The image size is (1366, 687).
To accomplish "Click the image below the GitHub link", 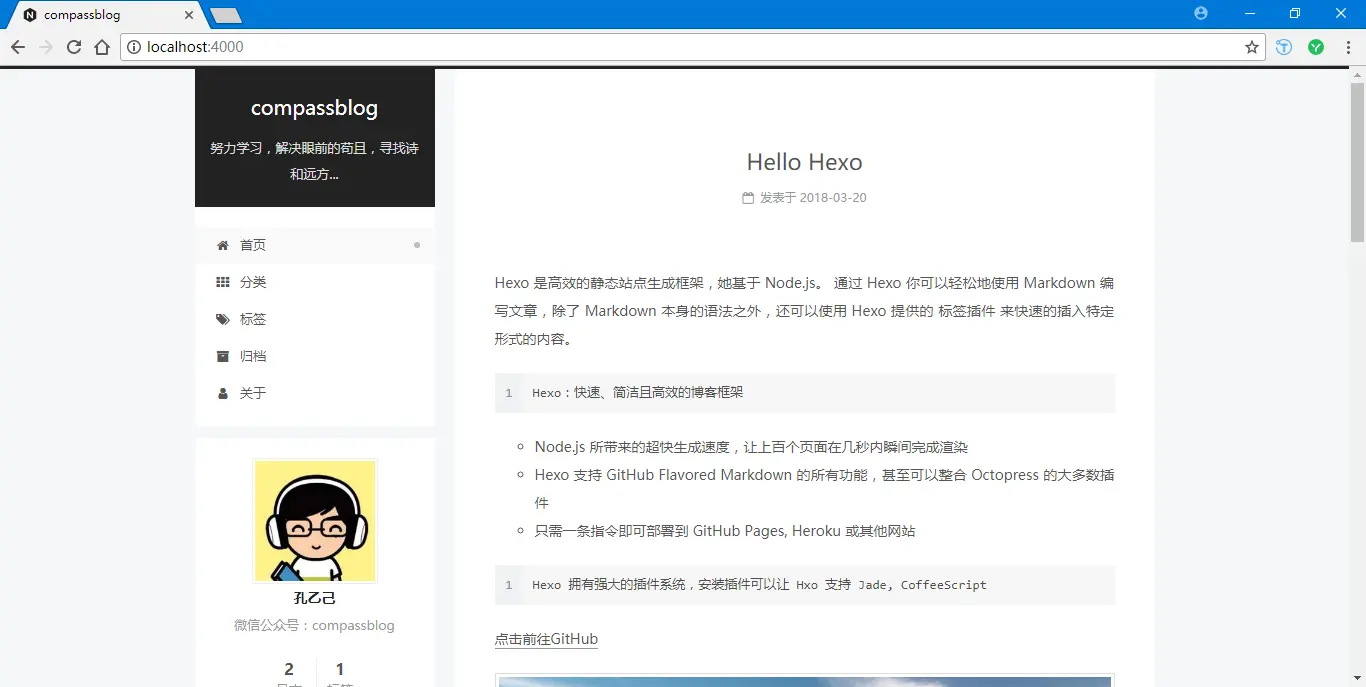I will [805, 680].
